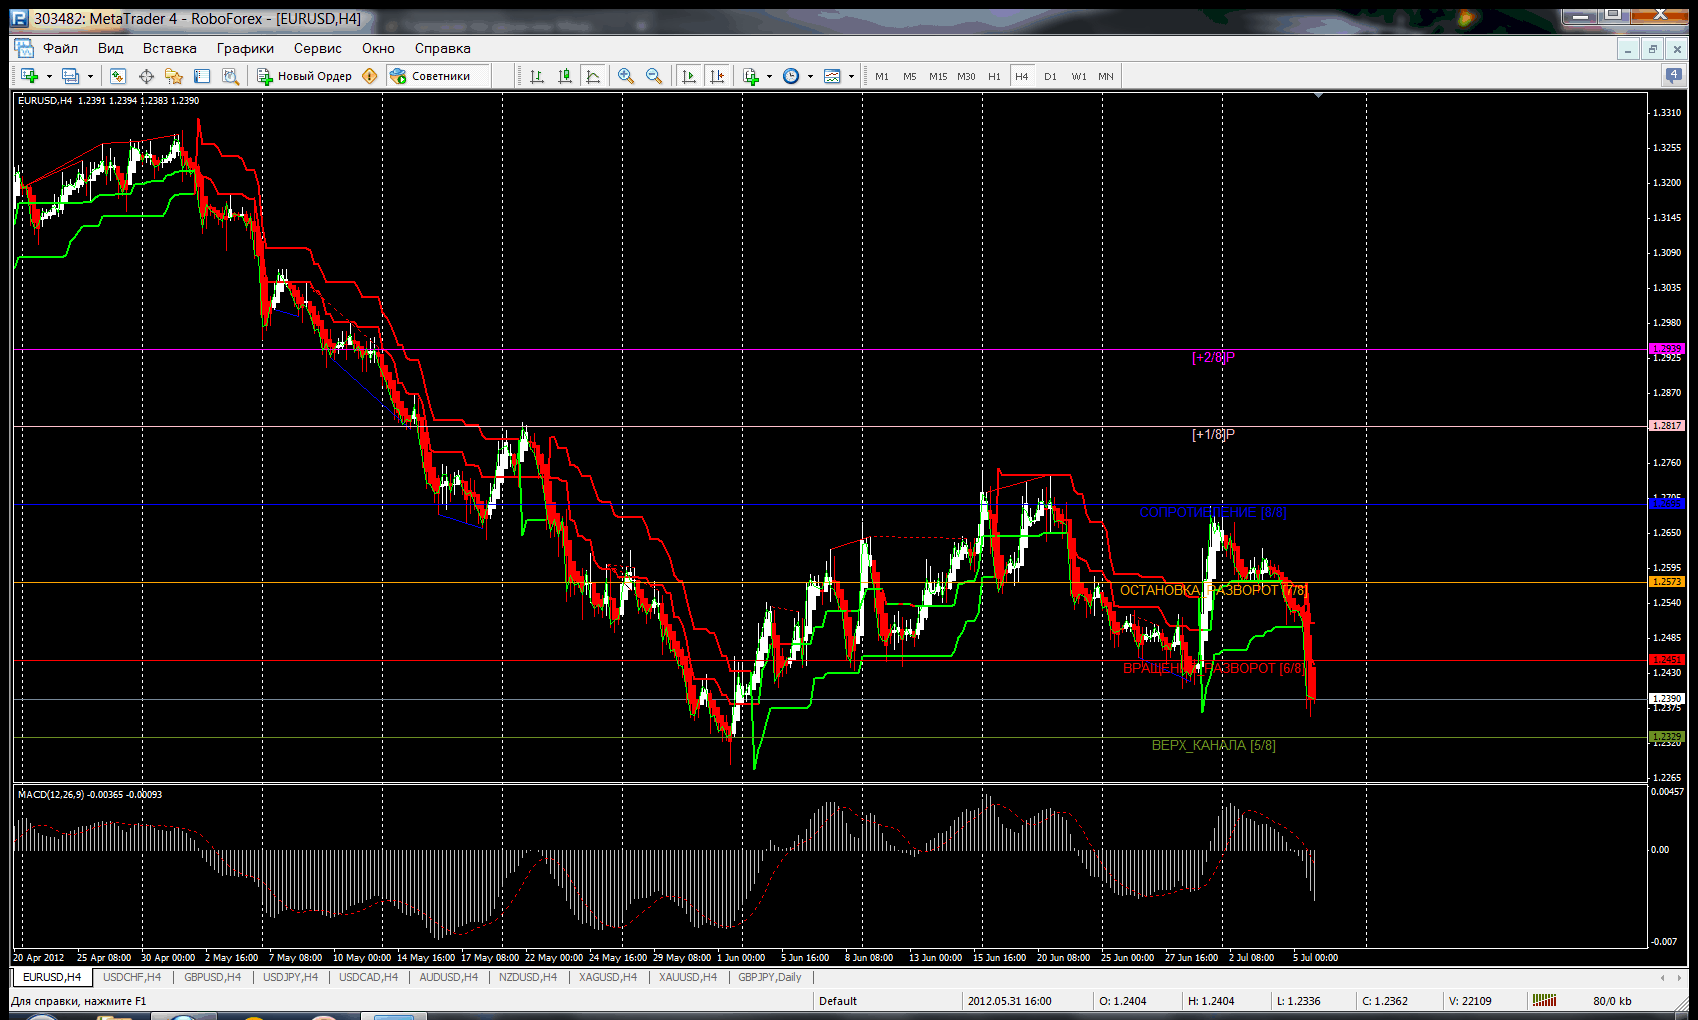Toggle chart auto scroll
Image resolution: width=1698 pixels, height=1020 pixels.
tap(689, 76)
